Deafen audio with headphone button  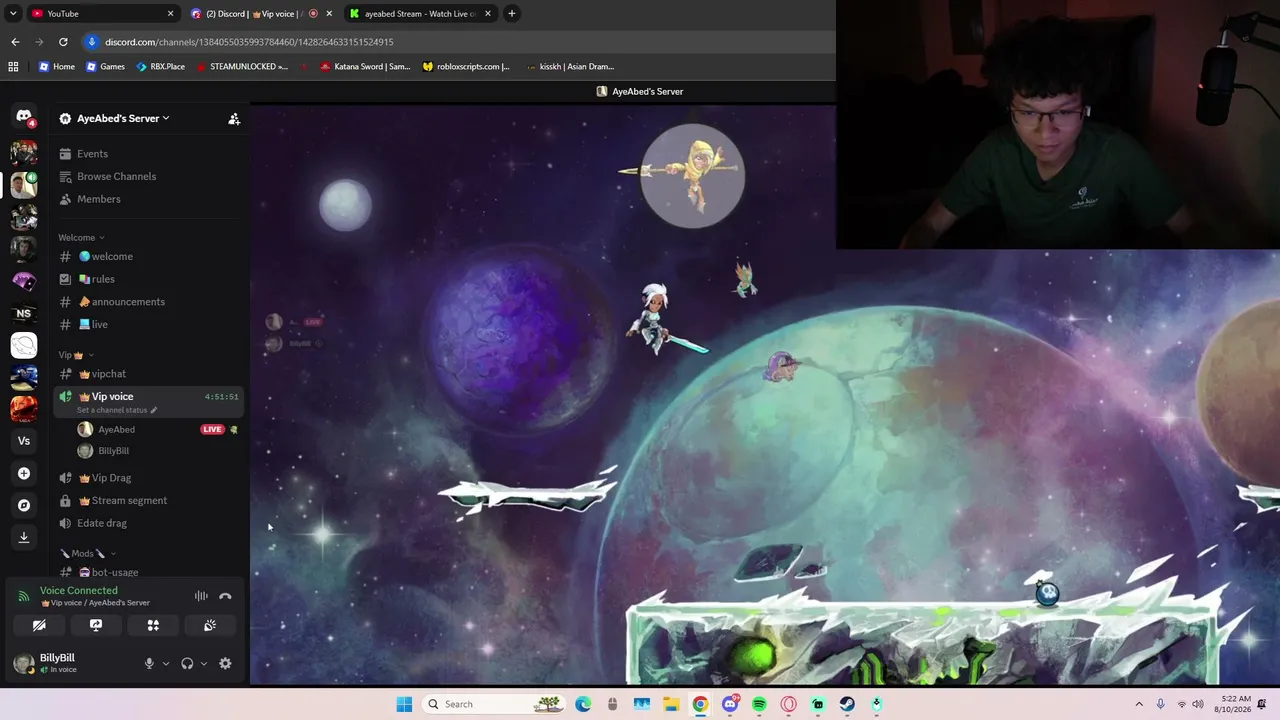coord(187,663)
